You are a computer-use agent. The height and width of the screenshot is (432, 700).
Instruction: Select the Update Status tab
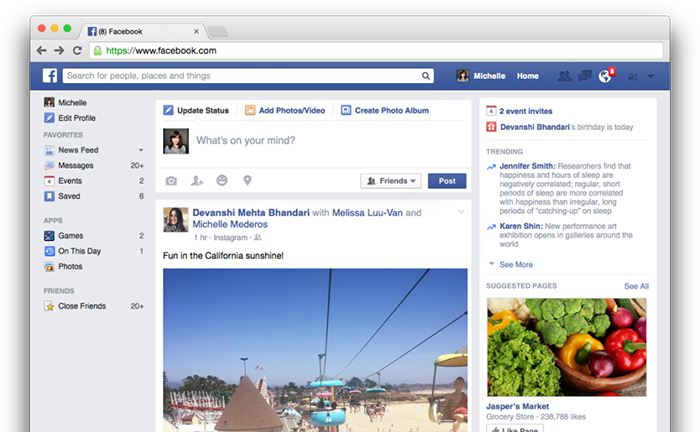196,110
